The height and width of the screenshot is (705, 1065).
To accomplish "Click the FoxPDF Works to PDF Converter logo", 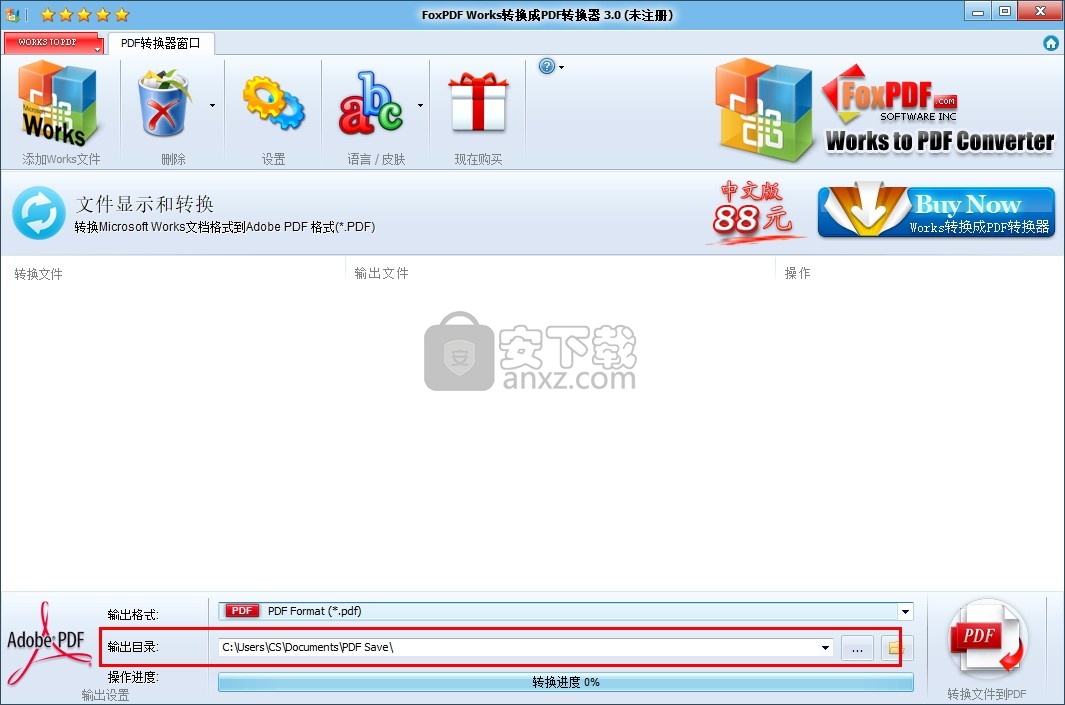I will coord(885,111).
